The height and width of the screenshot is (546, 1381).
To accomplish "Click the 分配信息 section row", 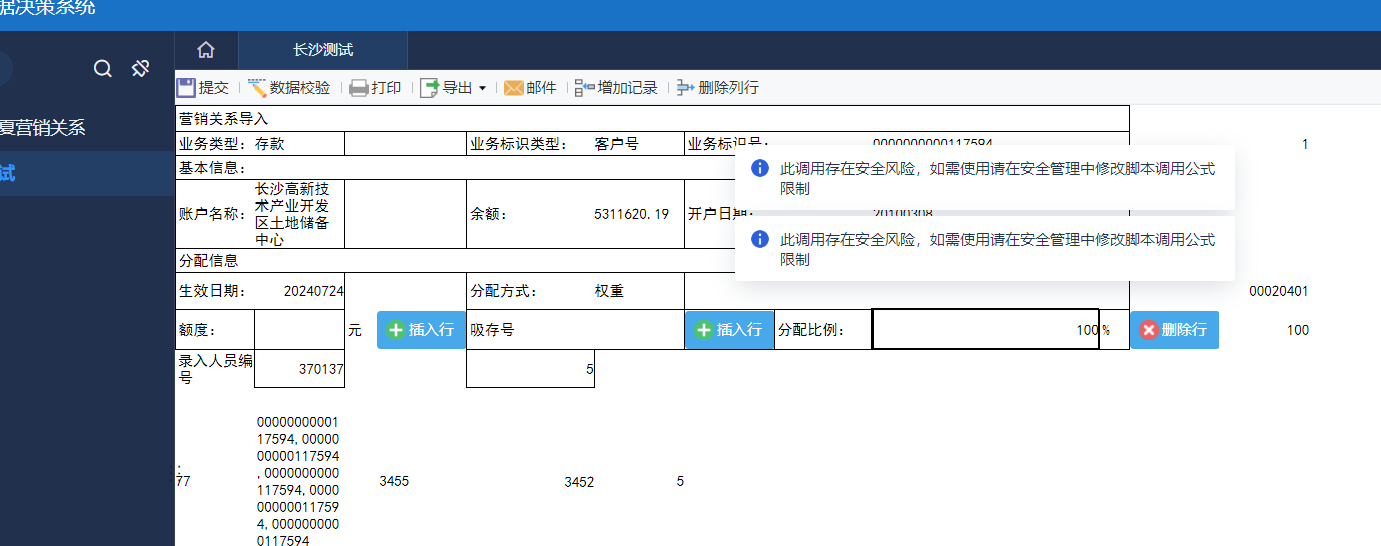I will 652,261.
